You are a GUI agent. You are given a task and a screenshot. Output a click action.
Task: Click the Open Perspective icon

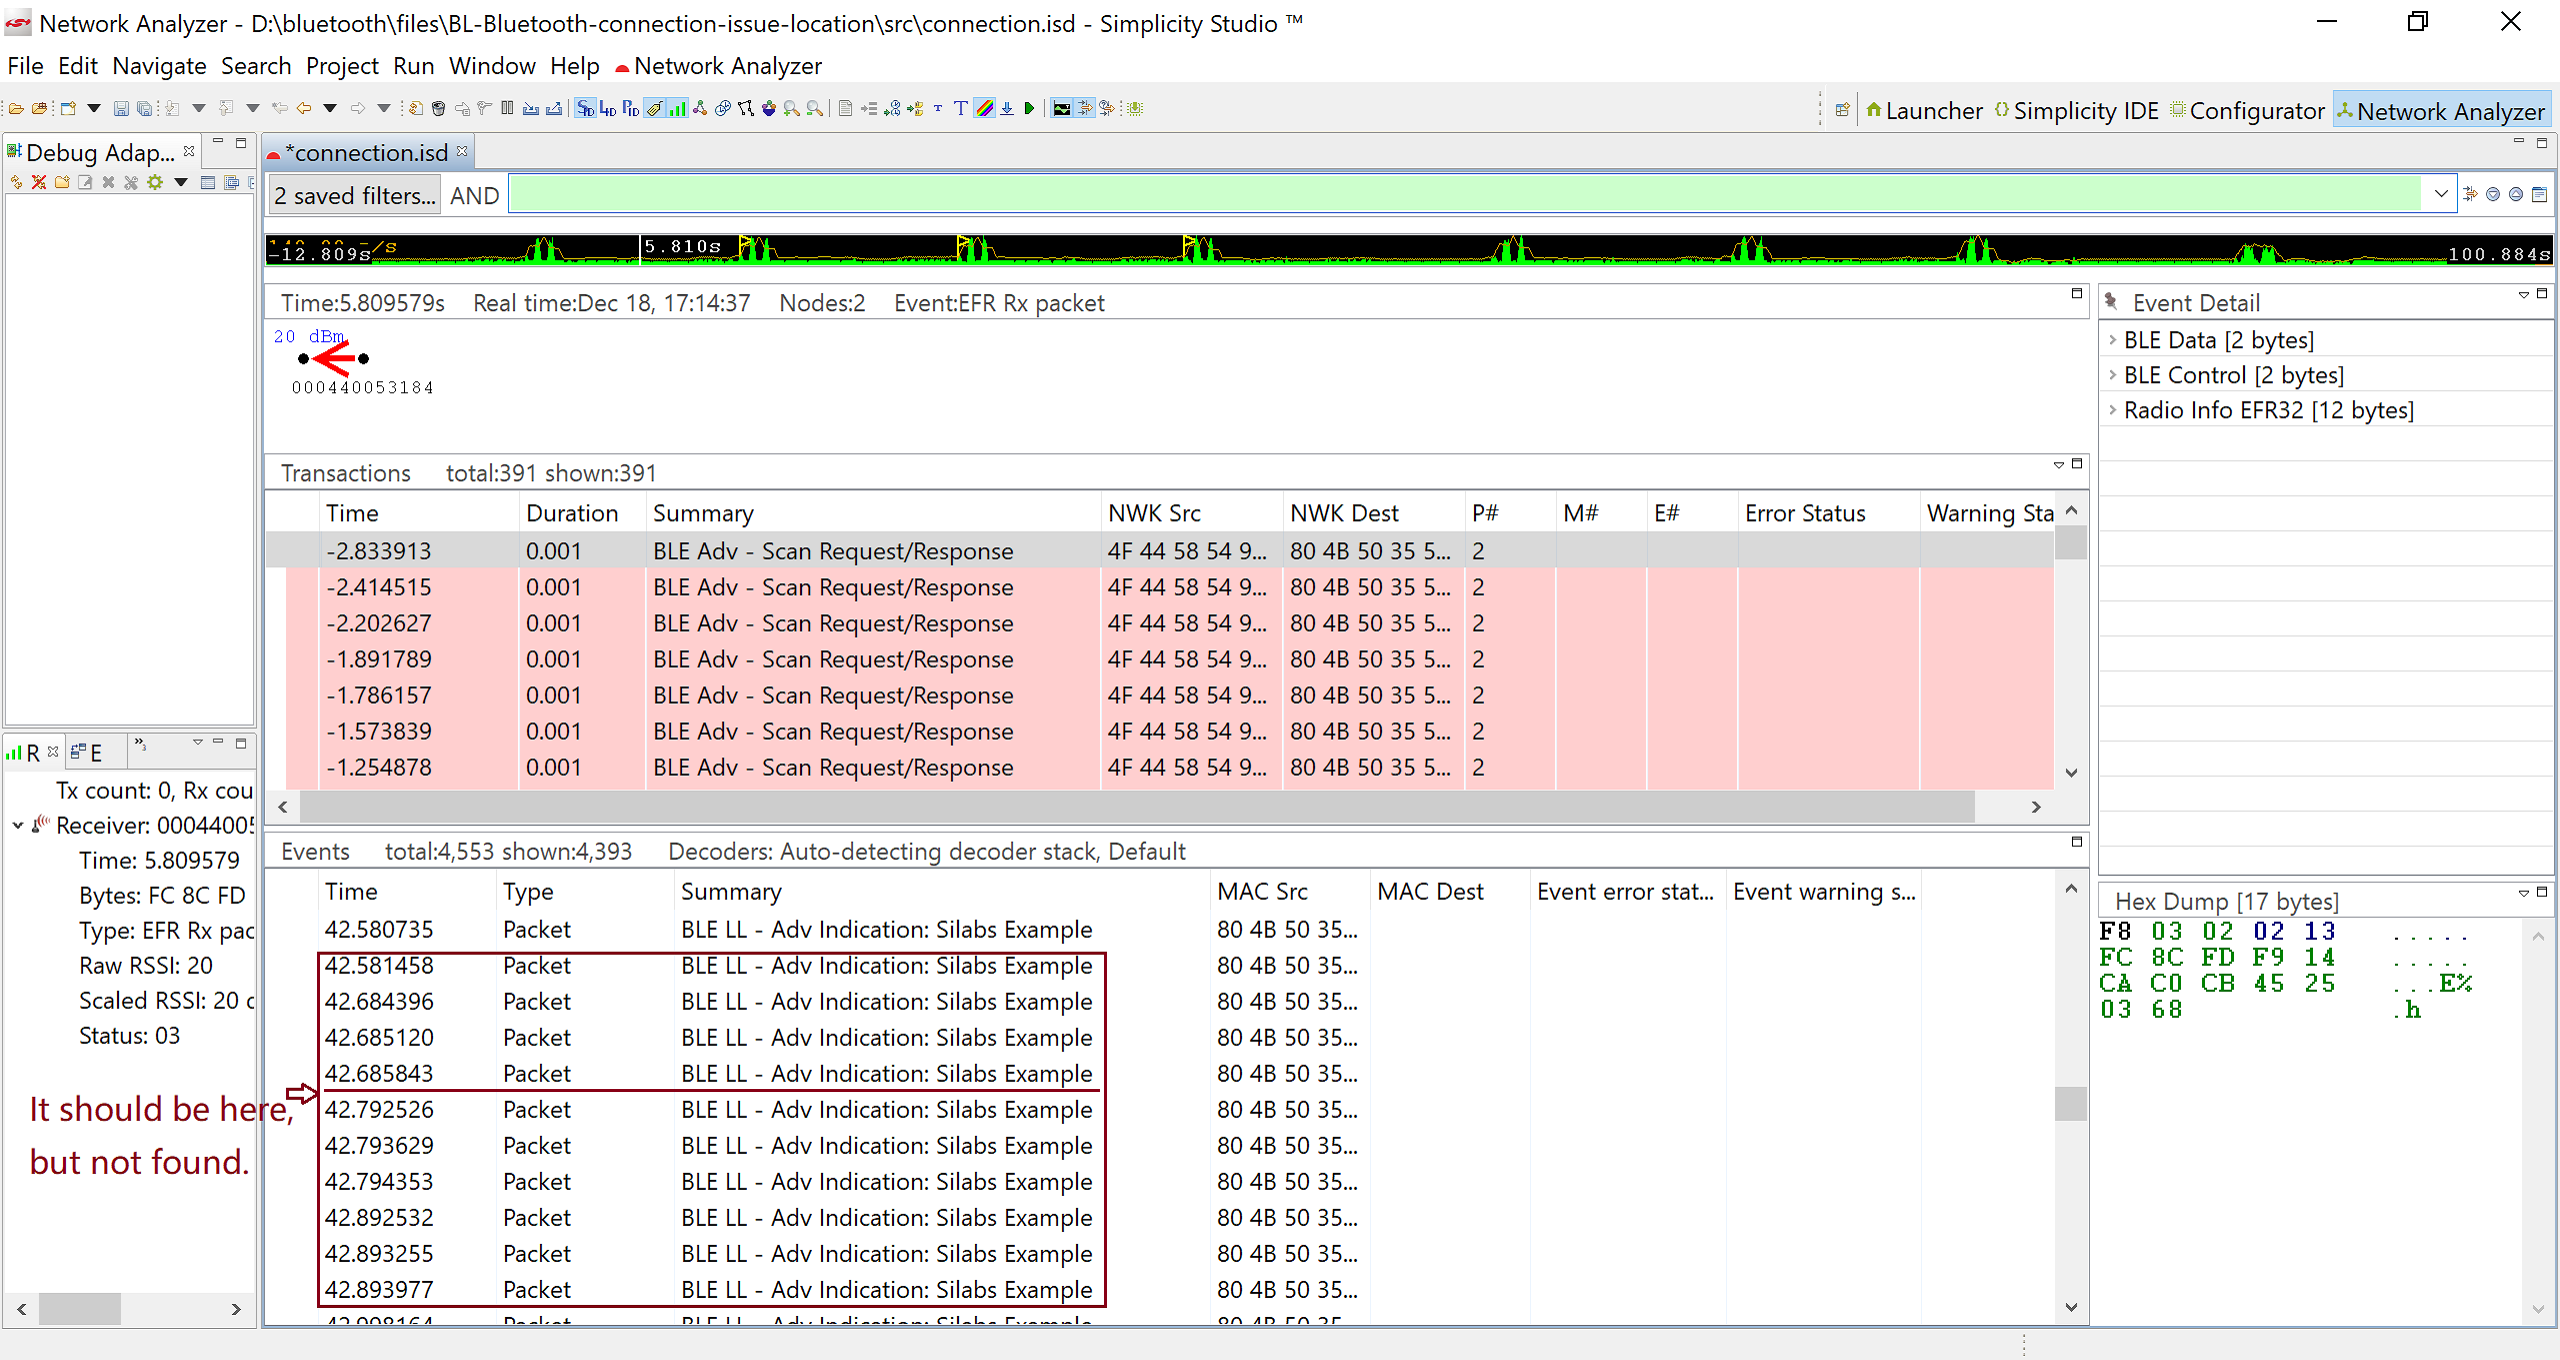(x=1842, y=110)
